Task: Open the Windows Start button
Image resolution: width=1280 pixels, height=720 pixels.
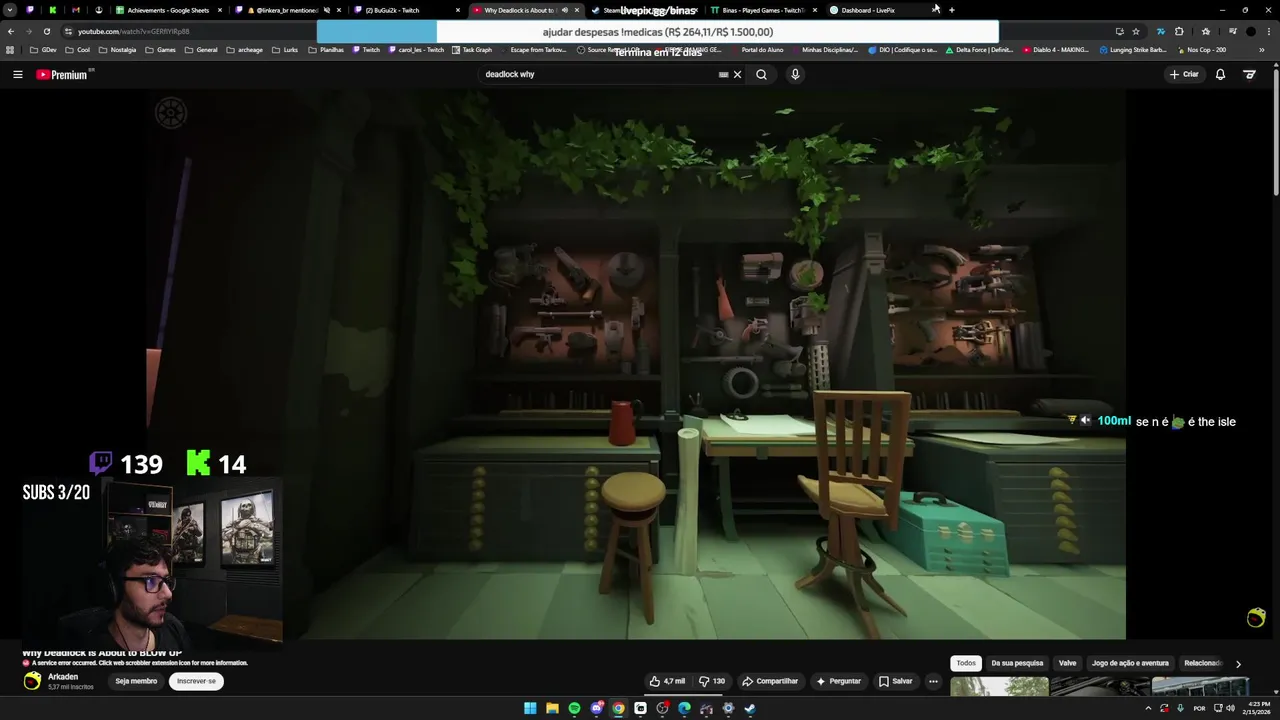Action: (x=530, y=708)
